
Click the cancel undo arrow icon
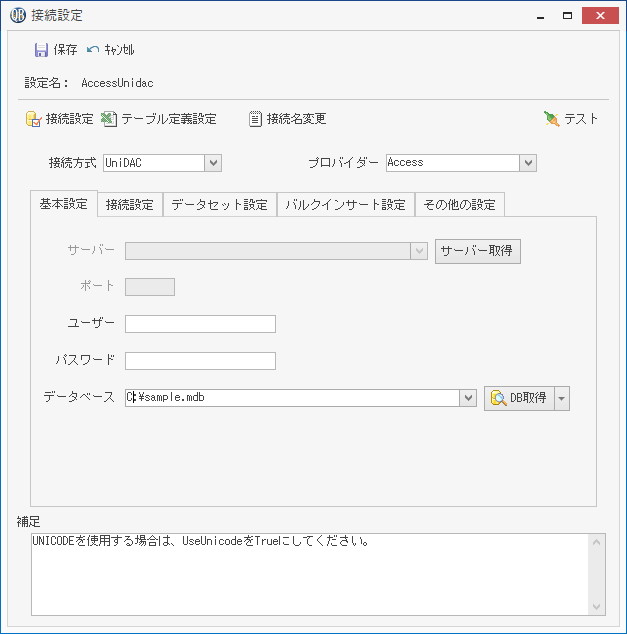pos(93,49)
